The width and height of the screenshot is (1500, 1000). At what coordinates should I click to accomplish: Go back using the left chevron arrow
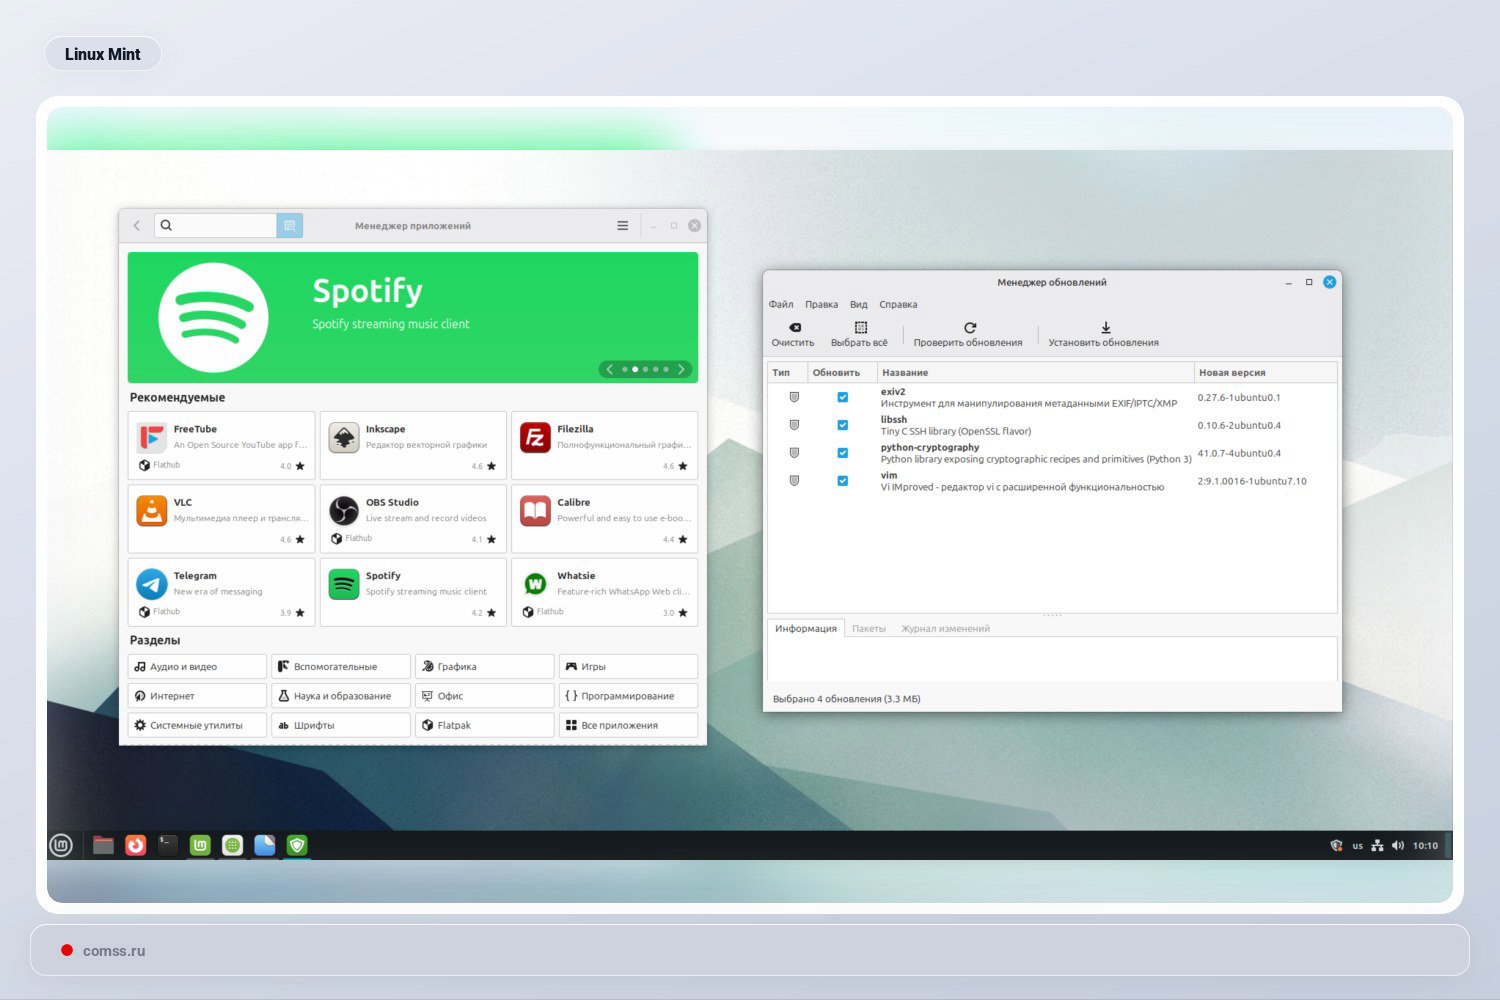(137, 225)
